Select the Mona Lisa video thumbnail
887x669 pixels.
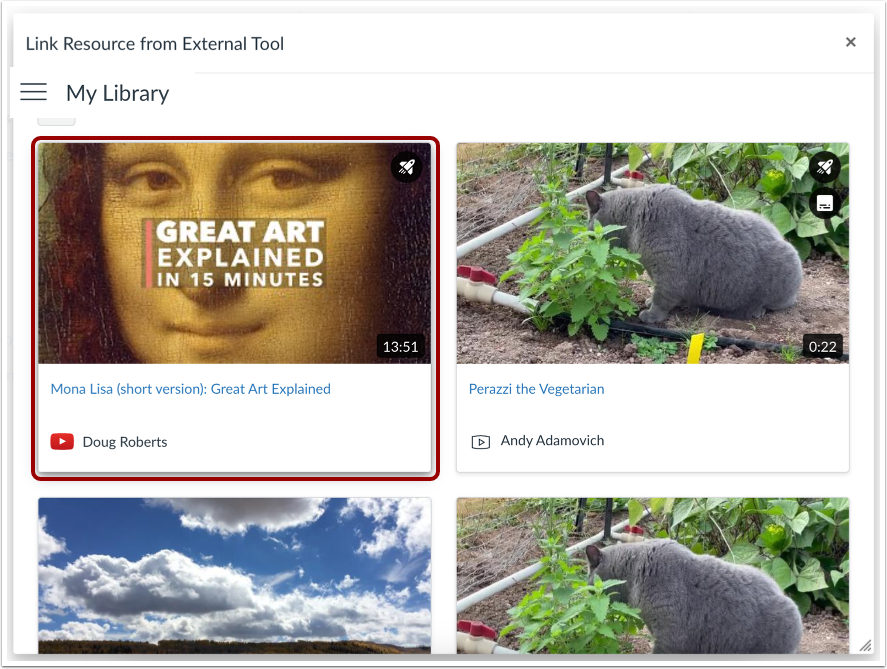(x=235, y=253)
